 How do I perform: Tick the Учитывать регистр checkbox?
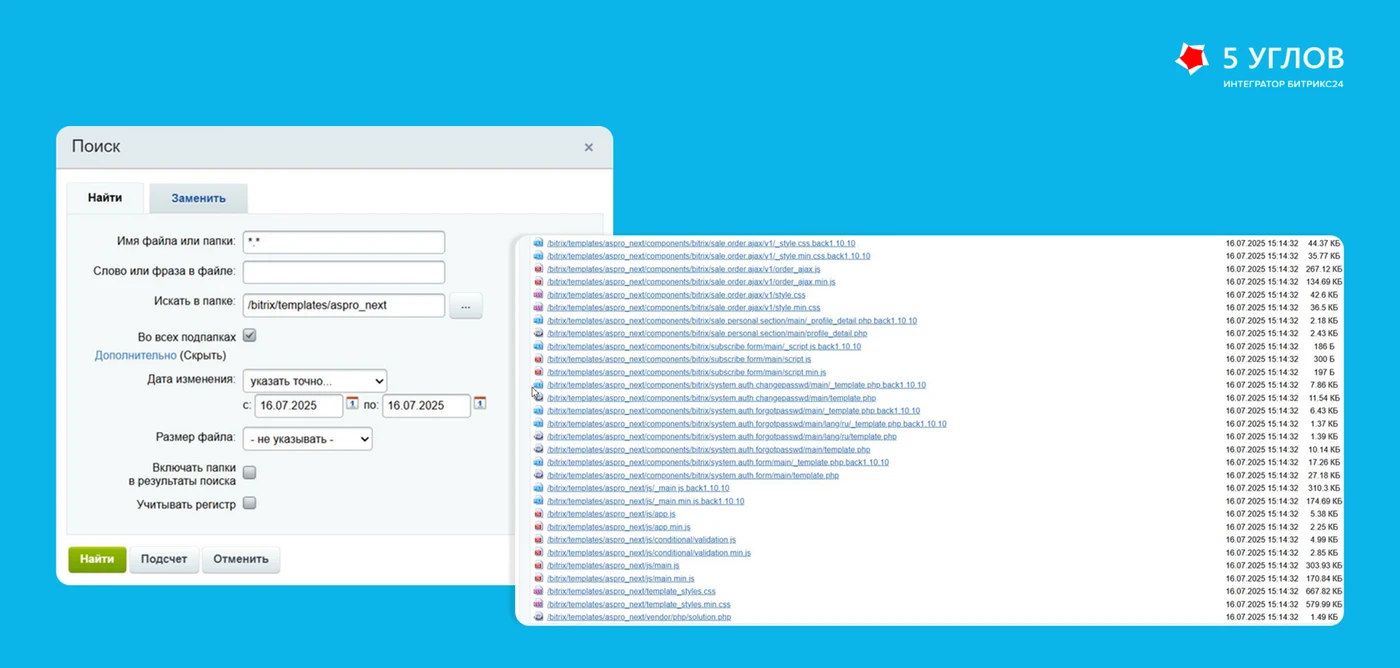pos(250,503)
